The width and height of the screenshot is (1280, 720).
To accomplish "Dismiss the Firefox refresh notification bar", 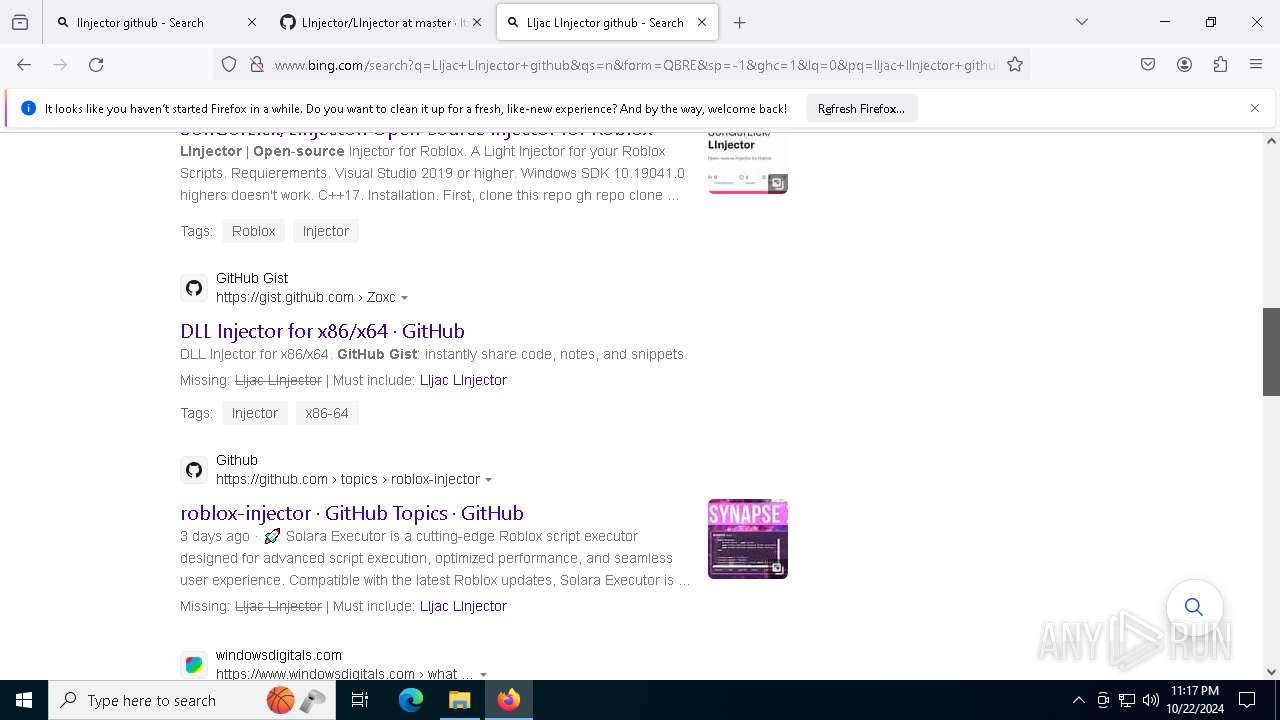I will [1255, 108].
